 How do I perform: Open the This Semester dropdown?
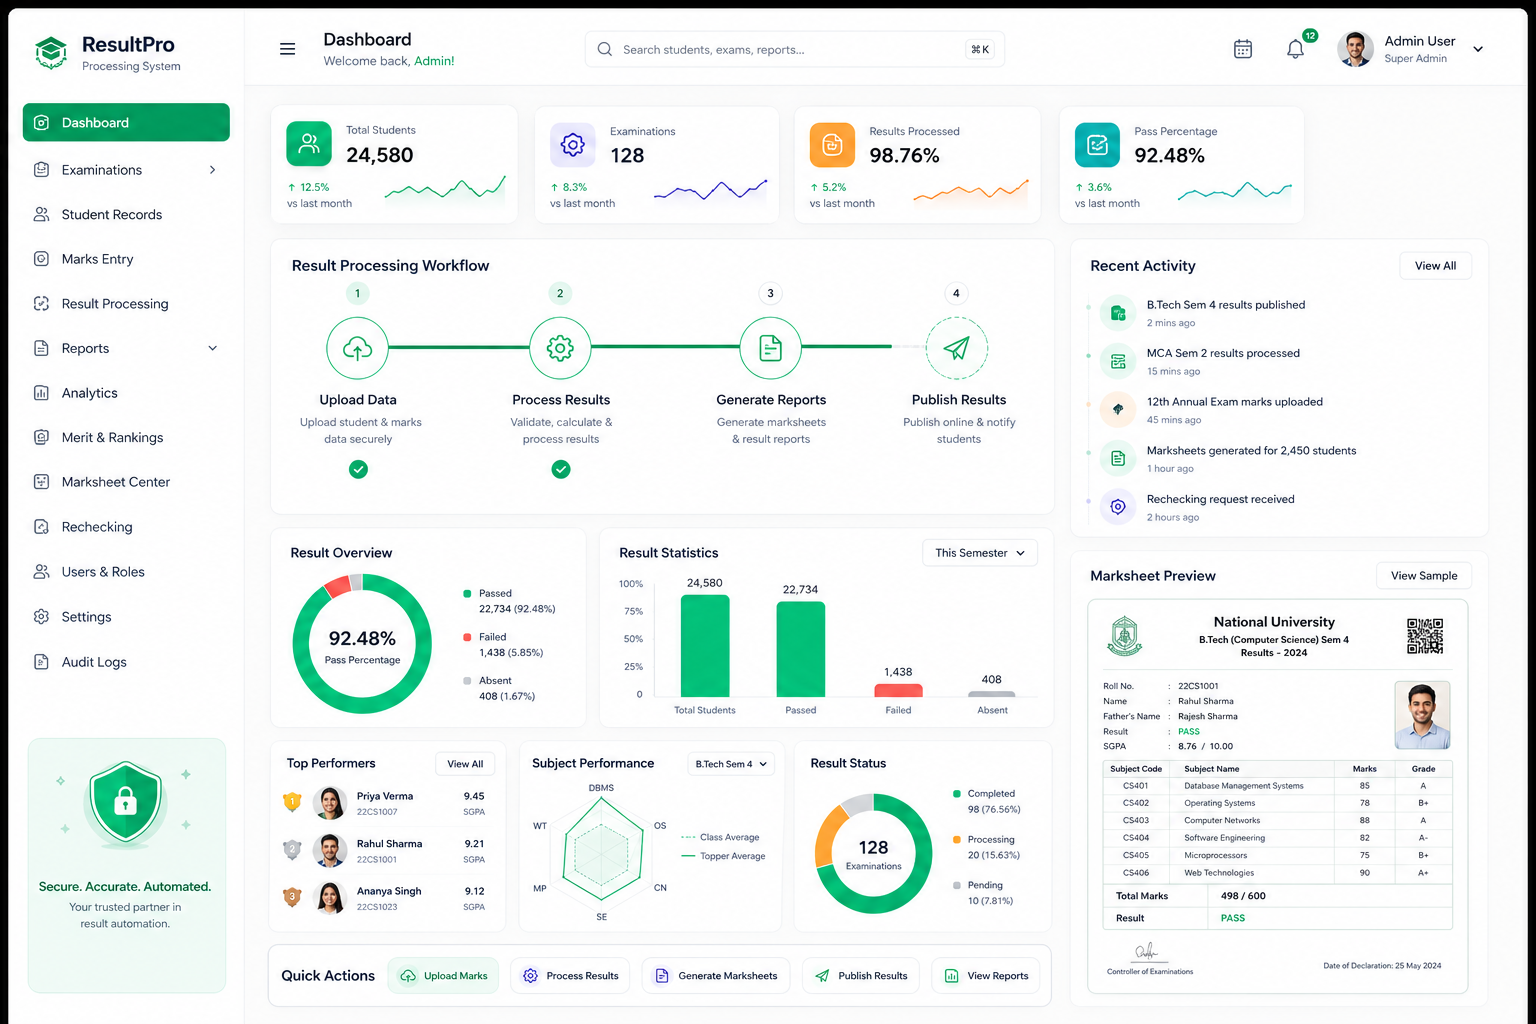pyautogui.click(x=980, y=553)
